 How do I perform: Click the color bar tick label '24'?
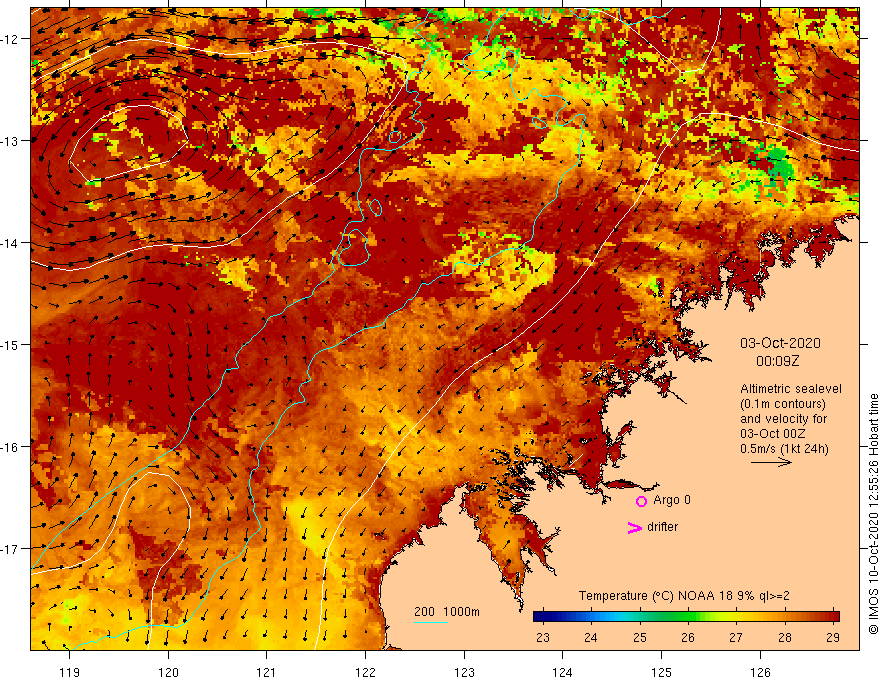click(590, 637)
